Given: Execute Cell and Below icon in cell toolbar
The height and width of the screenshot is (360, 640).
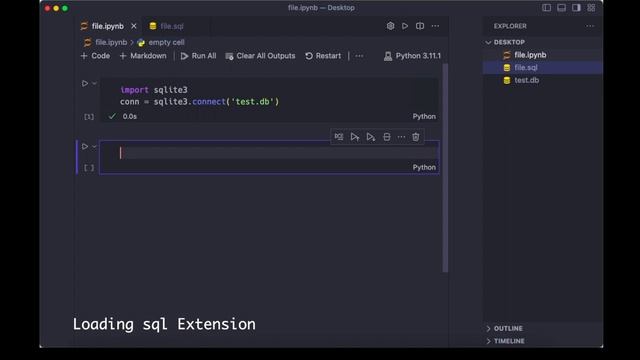Looking at the screenshot, I should (371, 137).
